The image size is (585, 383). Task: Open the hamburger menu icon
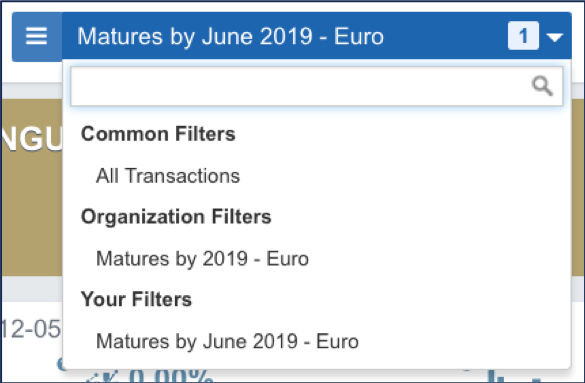coord(37,37)
